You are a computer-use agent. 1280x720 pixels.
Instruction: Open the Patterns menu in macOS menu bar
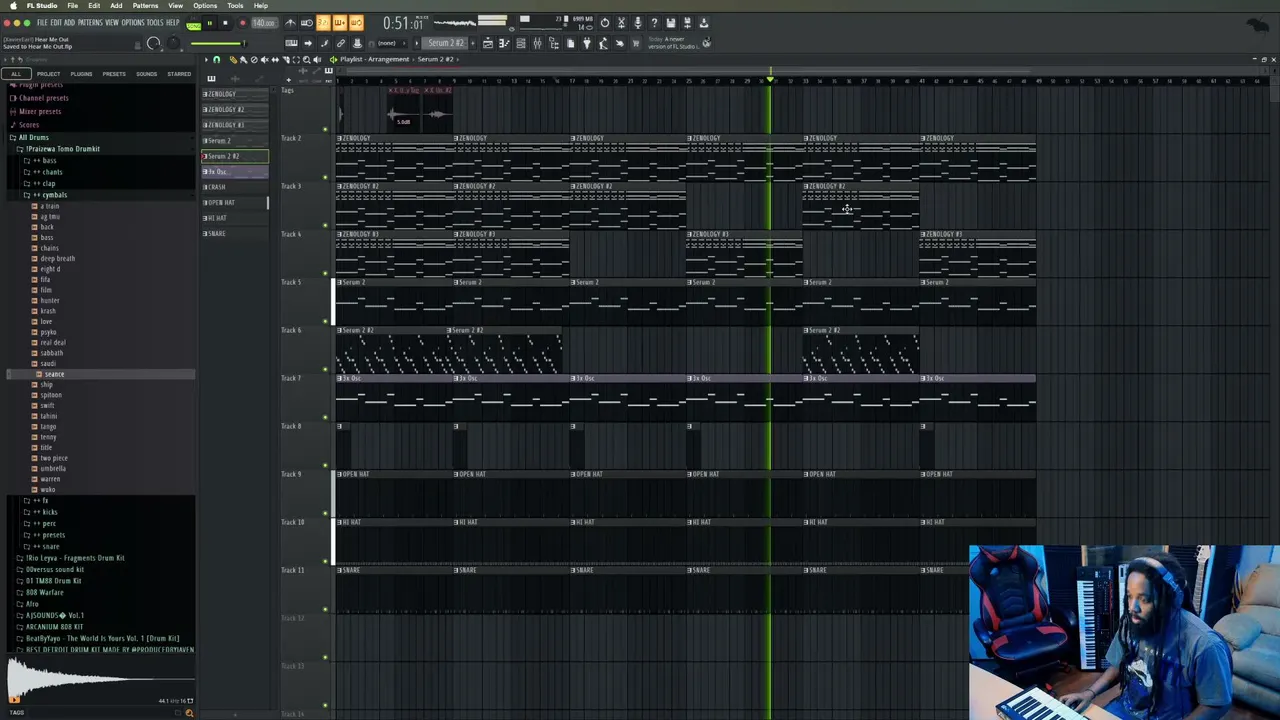[x=145, y=6]
